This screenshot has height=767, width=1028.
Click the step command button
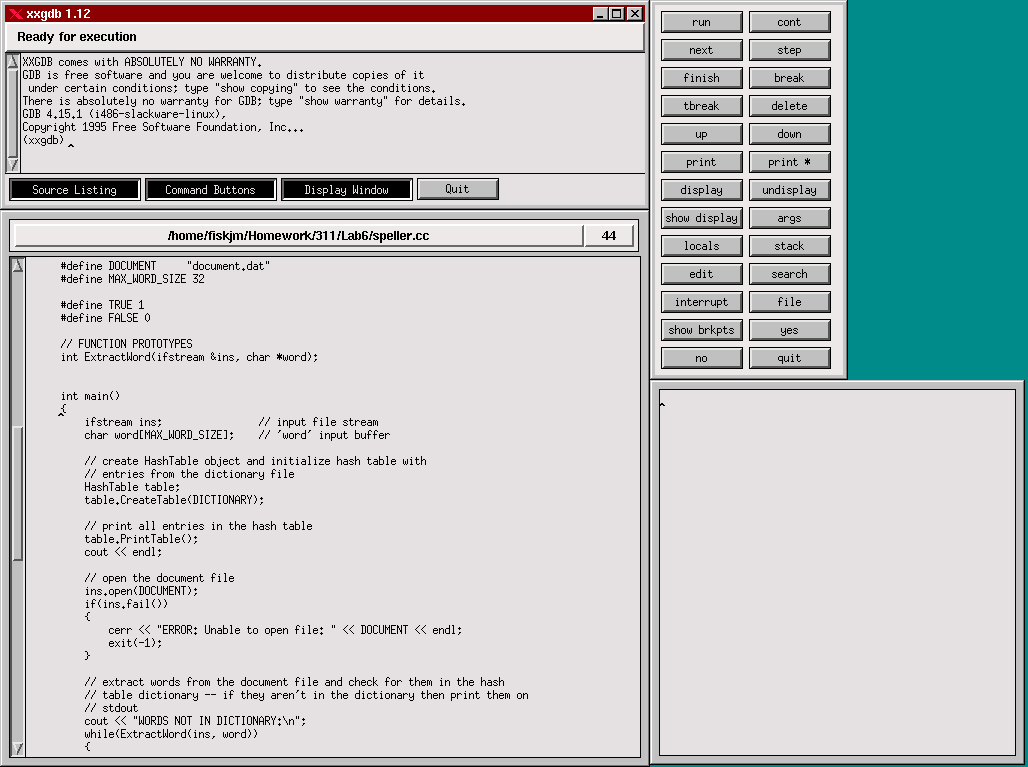pos(789,50)
